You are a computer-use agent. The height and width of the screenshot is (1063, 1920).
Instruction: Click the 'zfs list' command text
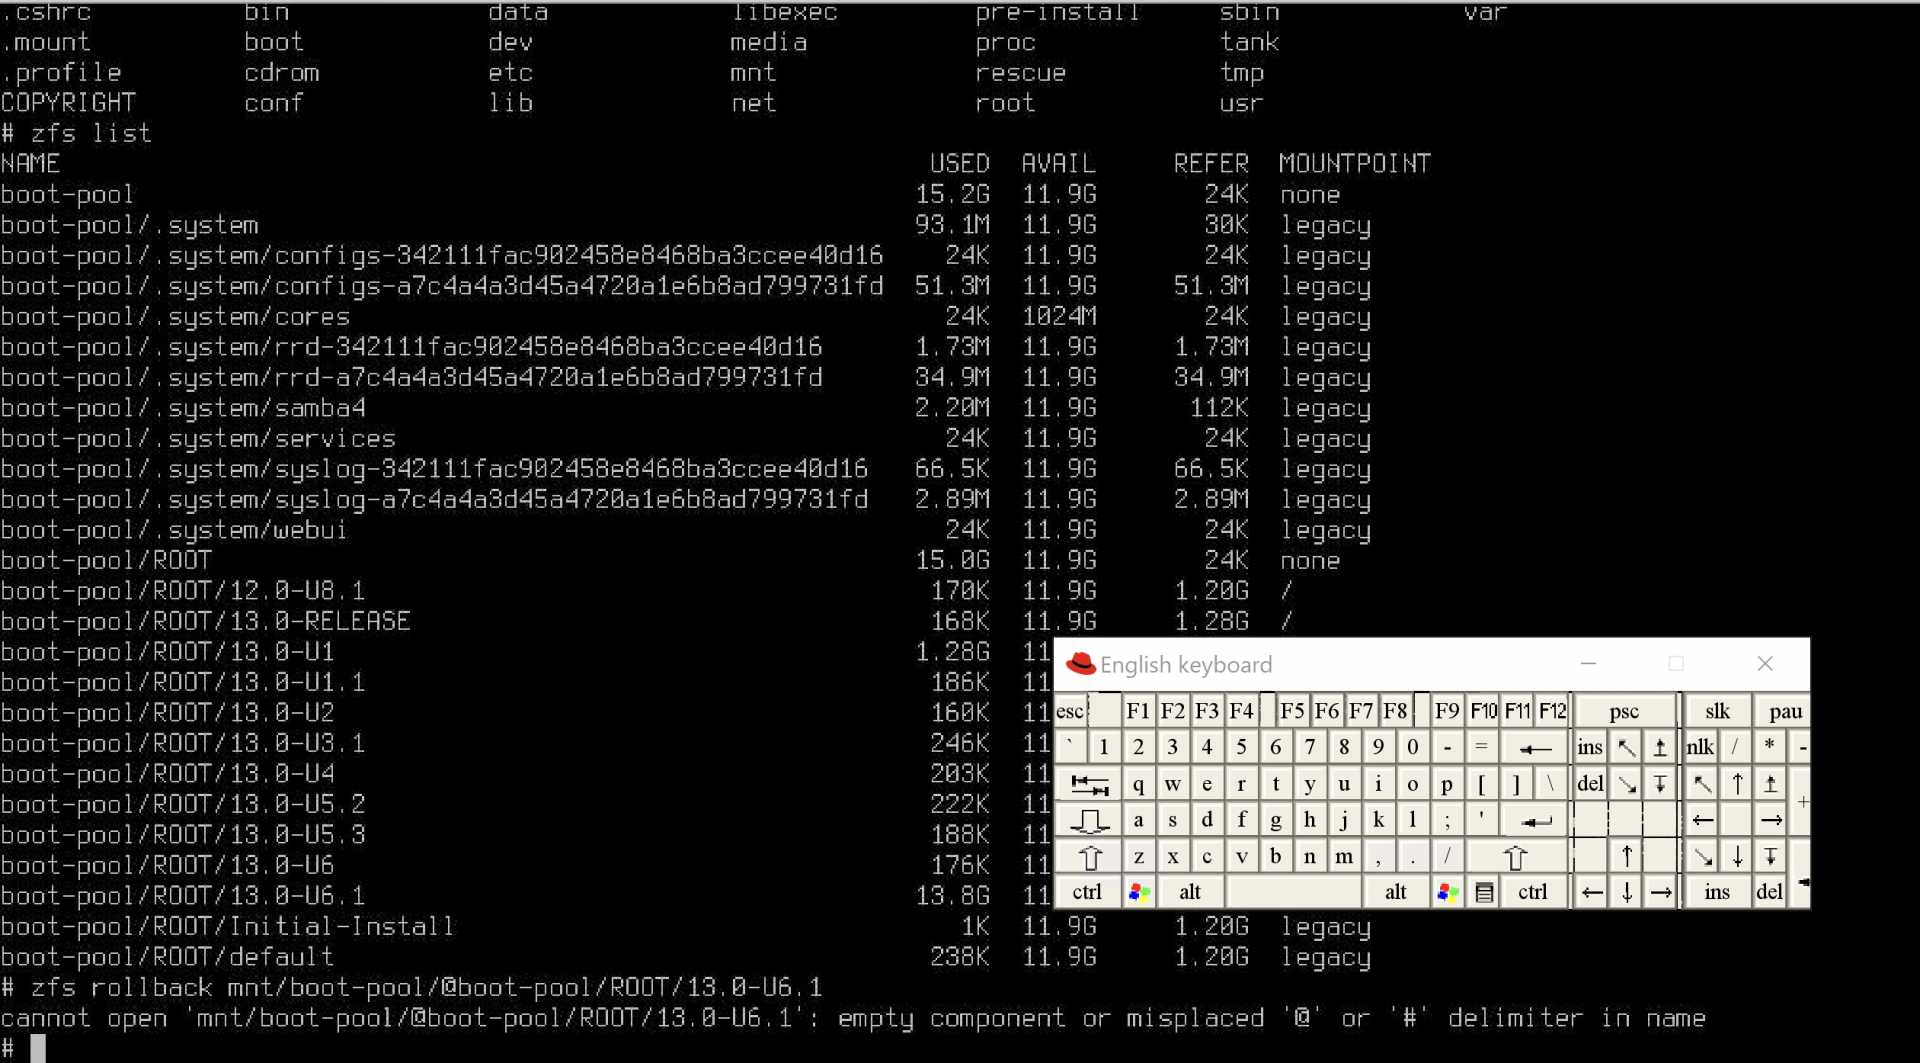tap(91, 133)
